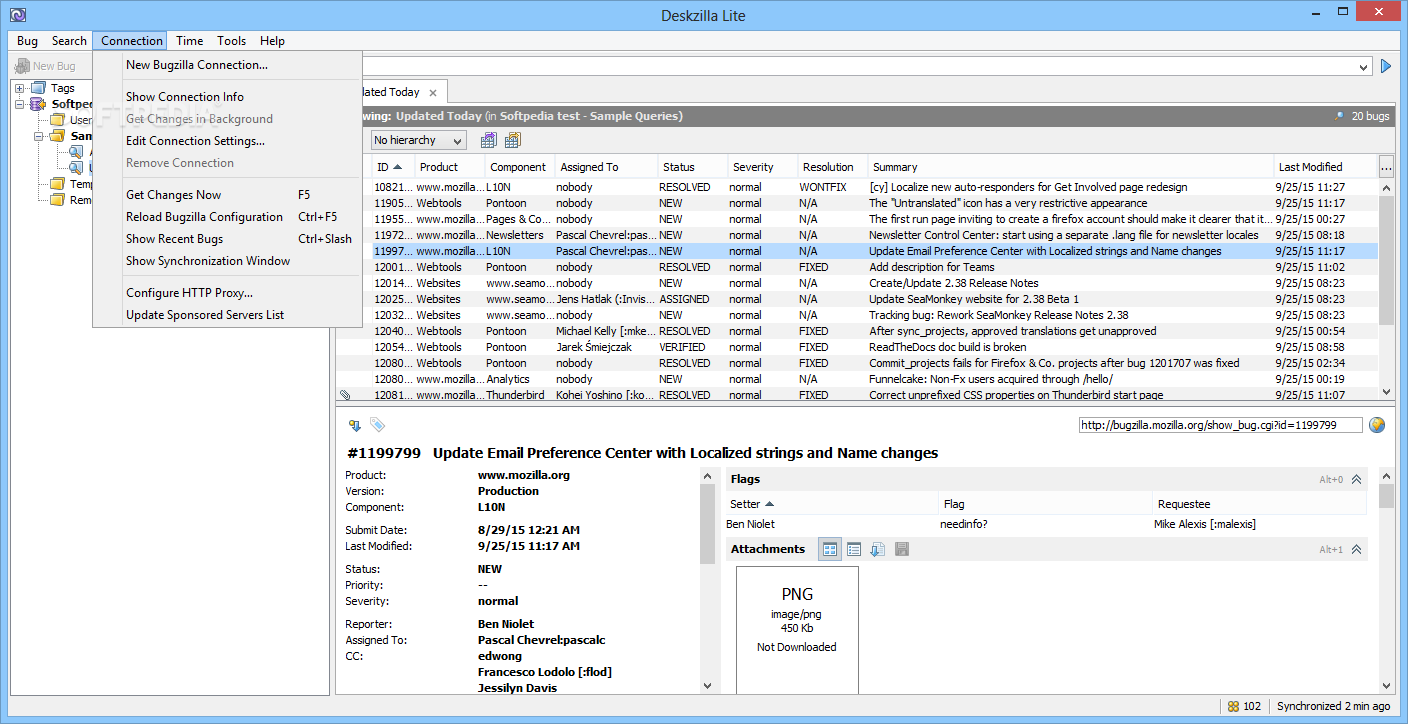Choose Show Synchronization Window
The height and width of the screenshot is (724, 1408).
click(x=227, y=261)
